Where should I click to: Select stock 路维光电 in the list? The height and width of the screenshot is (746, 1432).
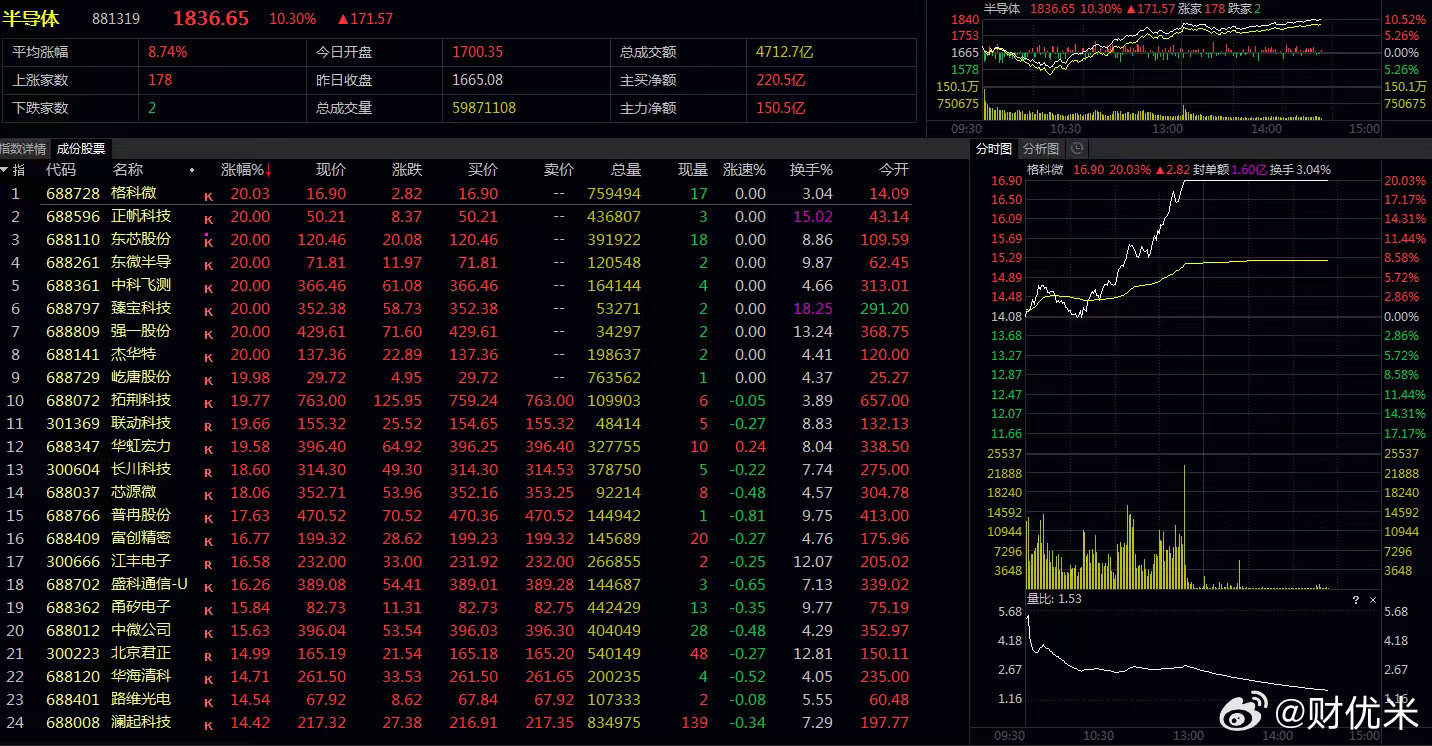[x=141, y=699]
